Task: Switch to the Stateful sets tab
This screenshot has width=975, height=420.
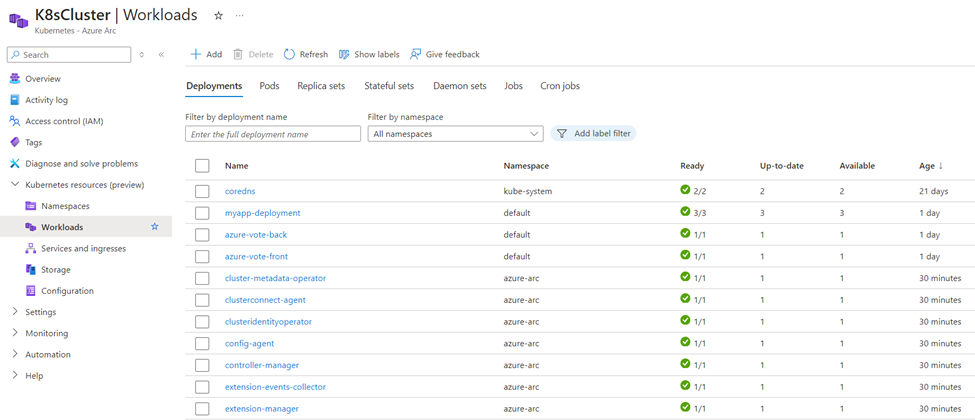Action: 389,86
